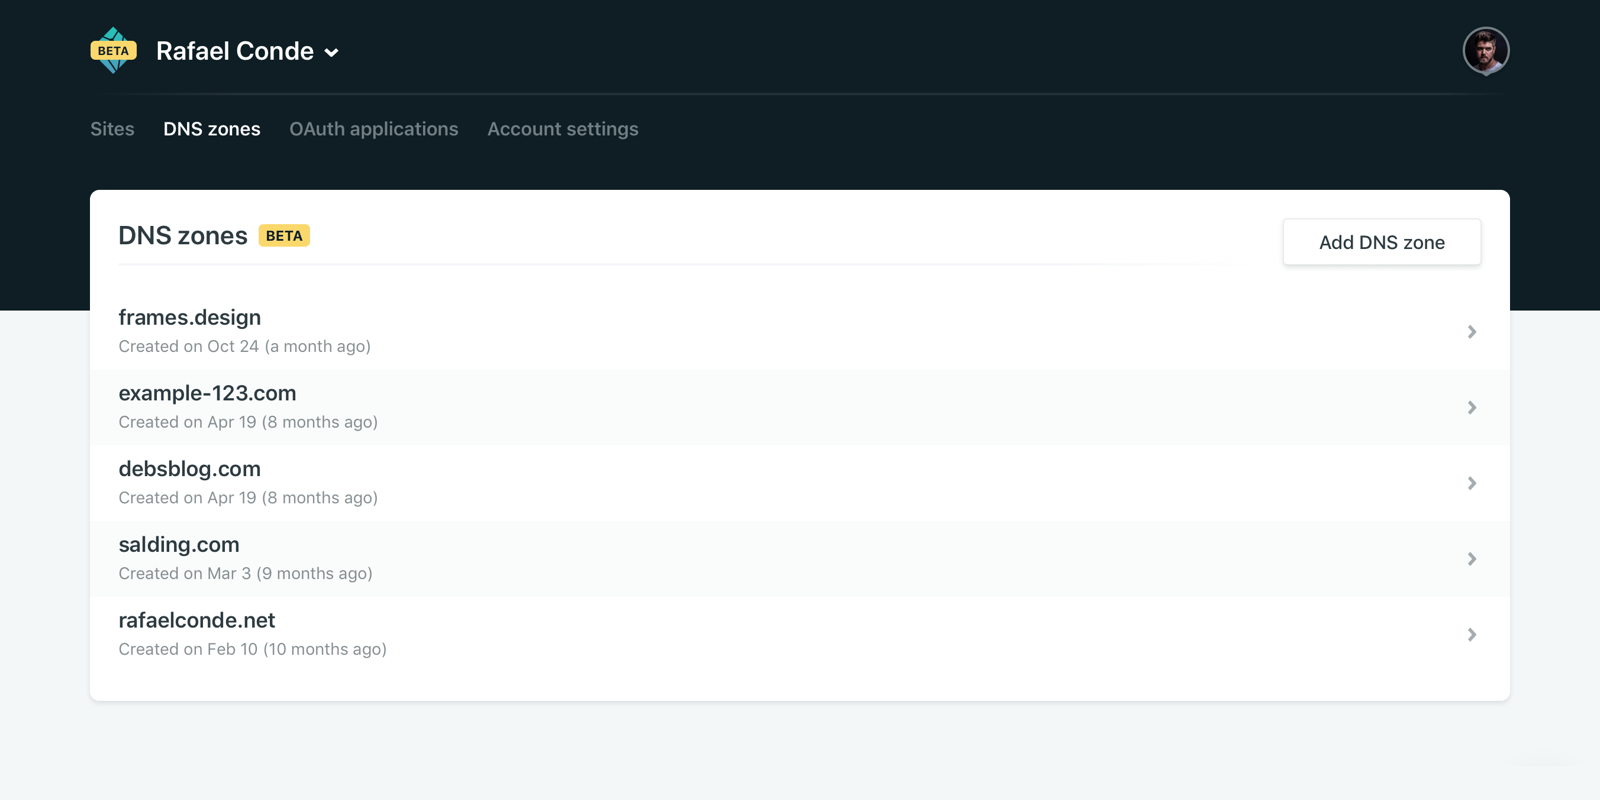Open the frames.design zone link
This screenshot has width=1600, height=800.
[x=190, y=318]
